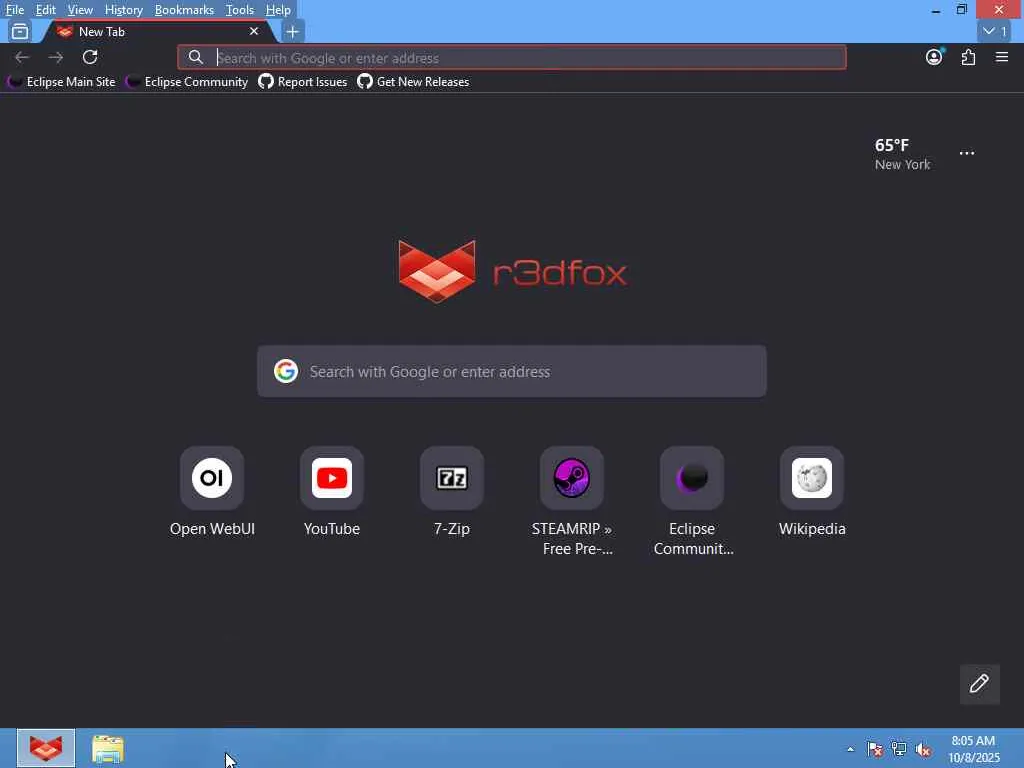
Task: Click the network tray icon
Action: tap(899, 749)
